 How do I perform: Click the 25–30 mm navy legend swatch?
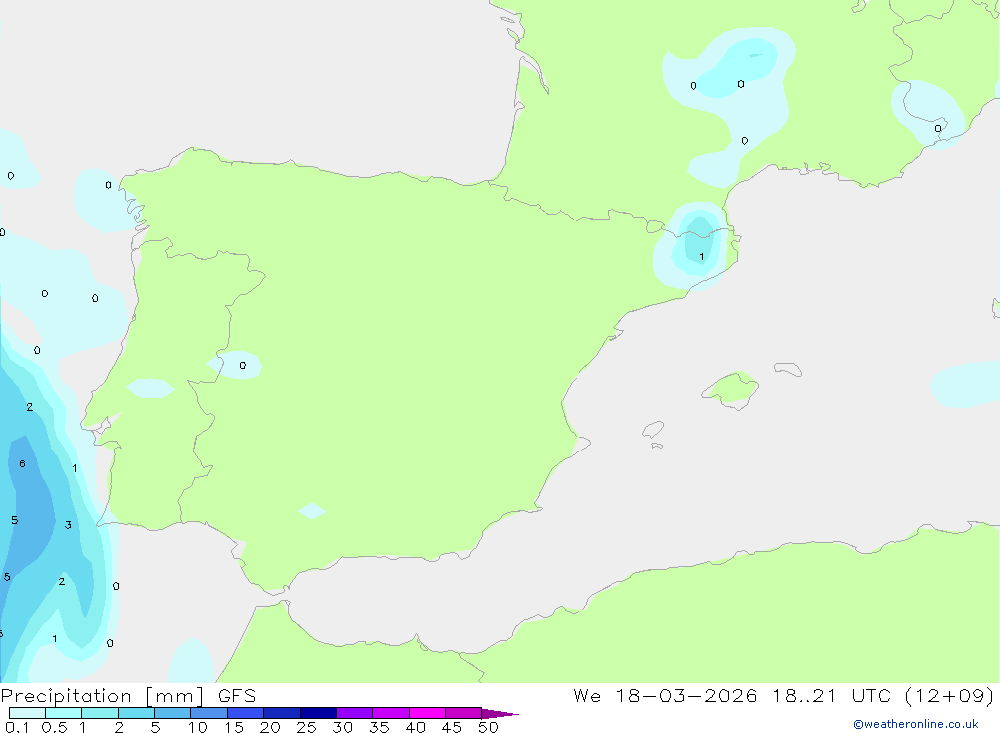(x=318, y=713)
